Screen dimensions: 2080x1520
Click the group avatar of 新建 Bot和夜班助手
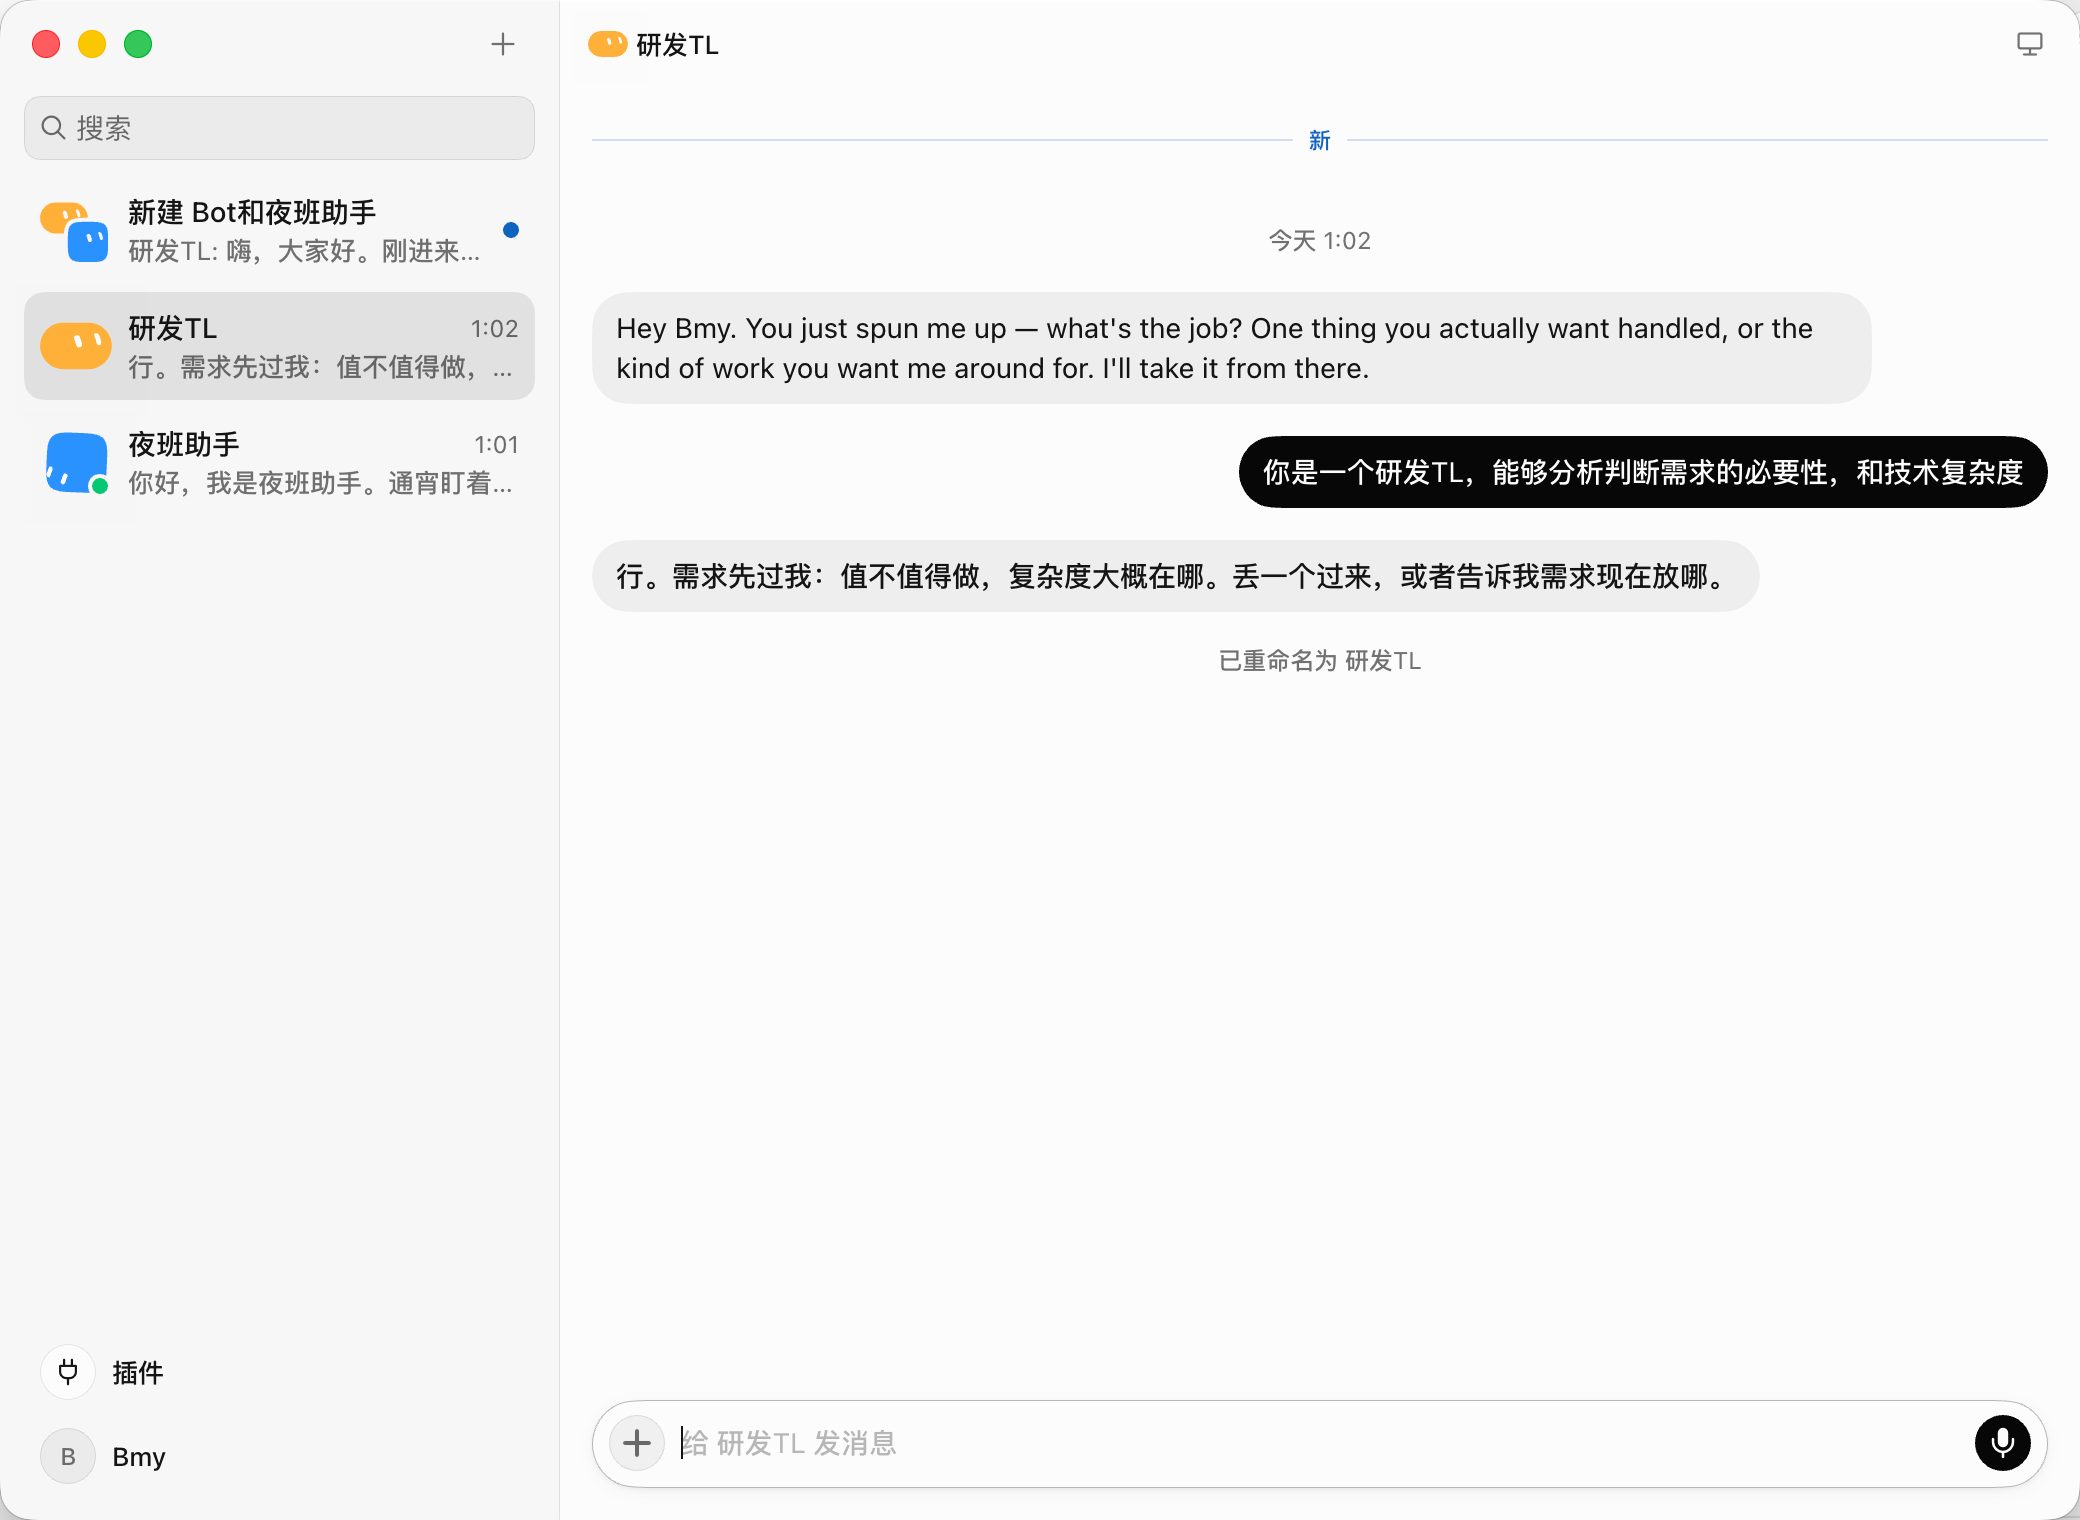pos(74,231)
